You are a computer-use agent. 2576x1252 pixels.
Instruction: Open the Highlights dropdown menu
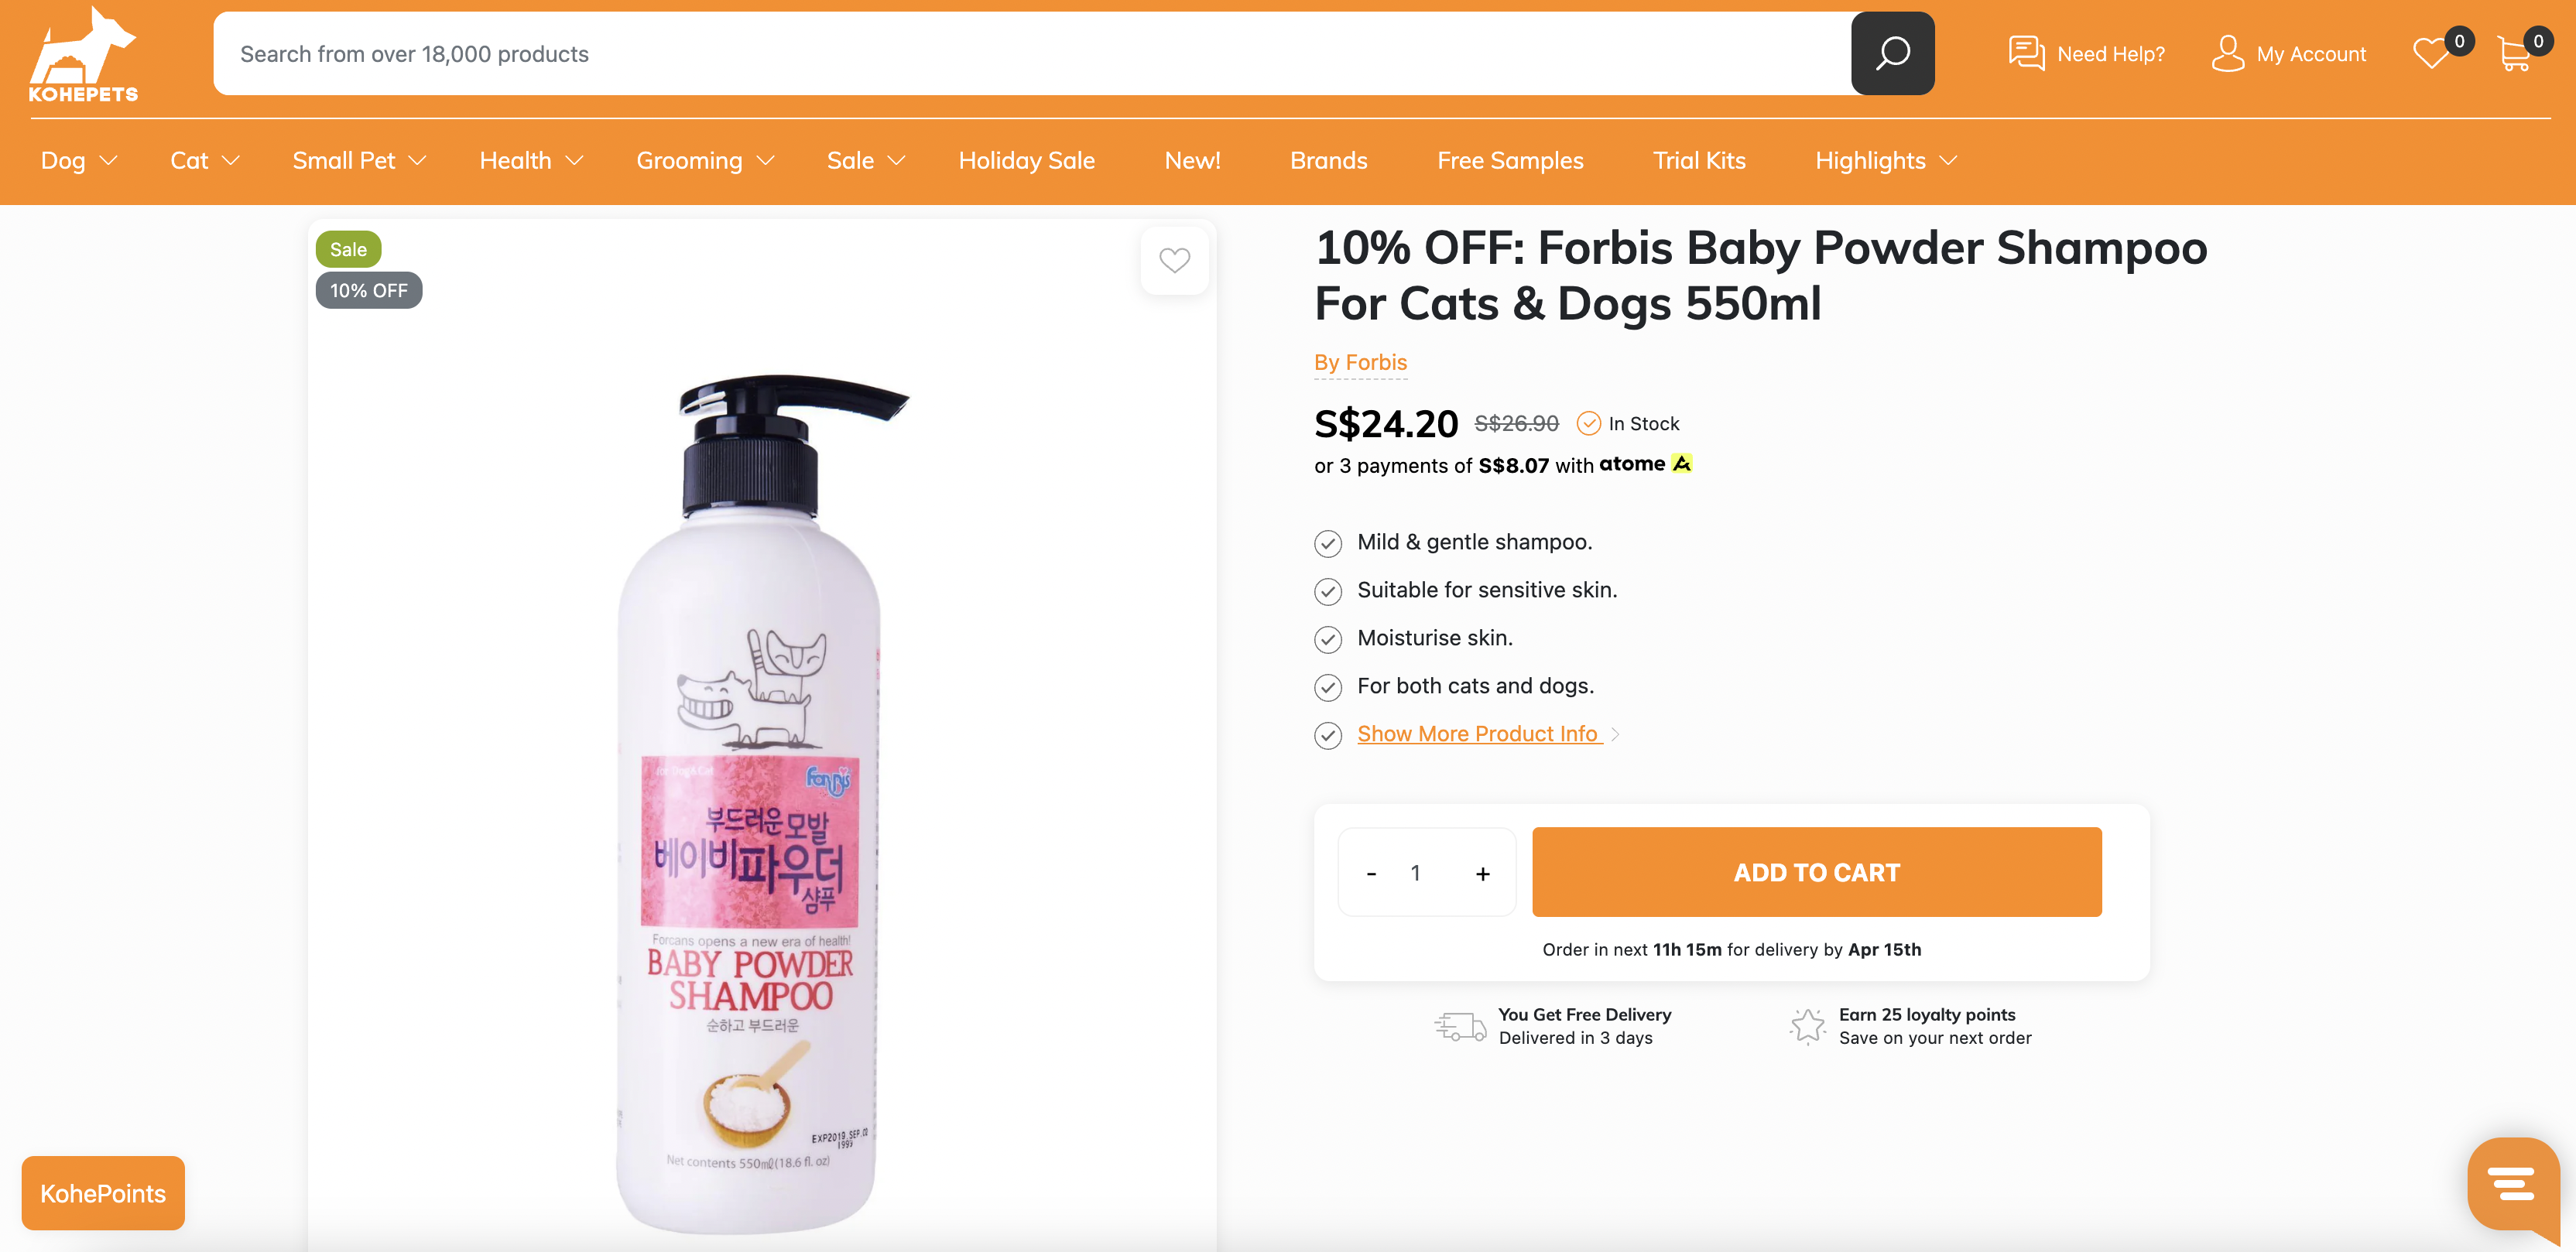[x=1885, y=161]
